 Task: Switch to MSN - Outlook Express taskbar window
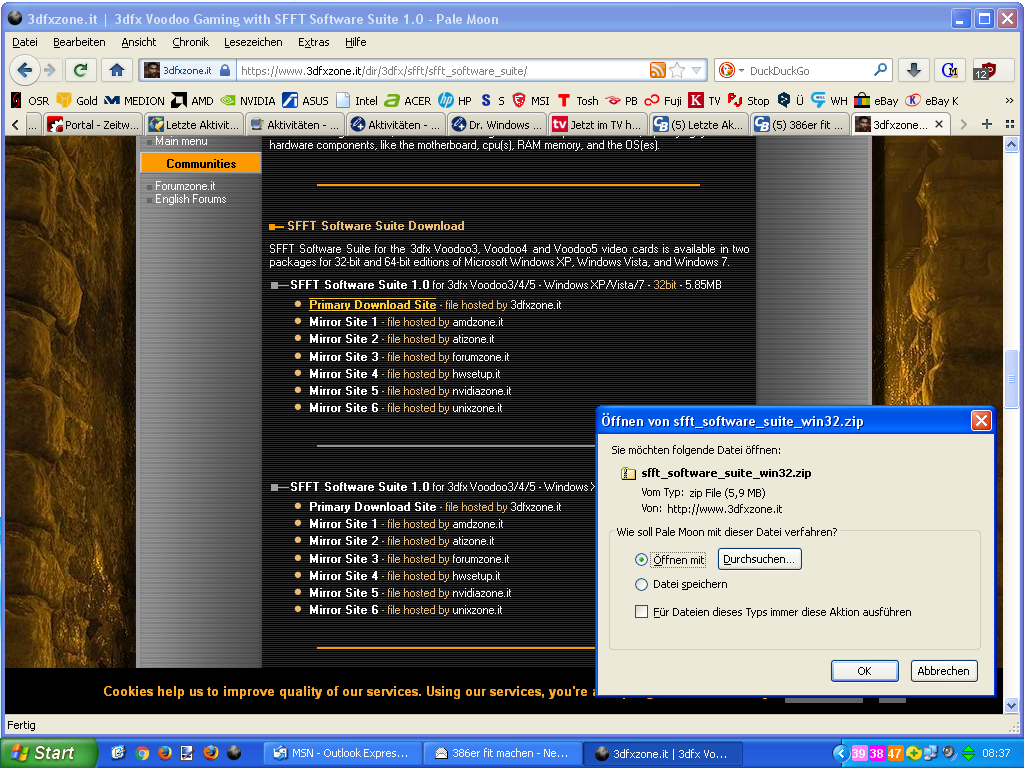pos(343,753)
